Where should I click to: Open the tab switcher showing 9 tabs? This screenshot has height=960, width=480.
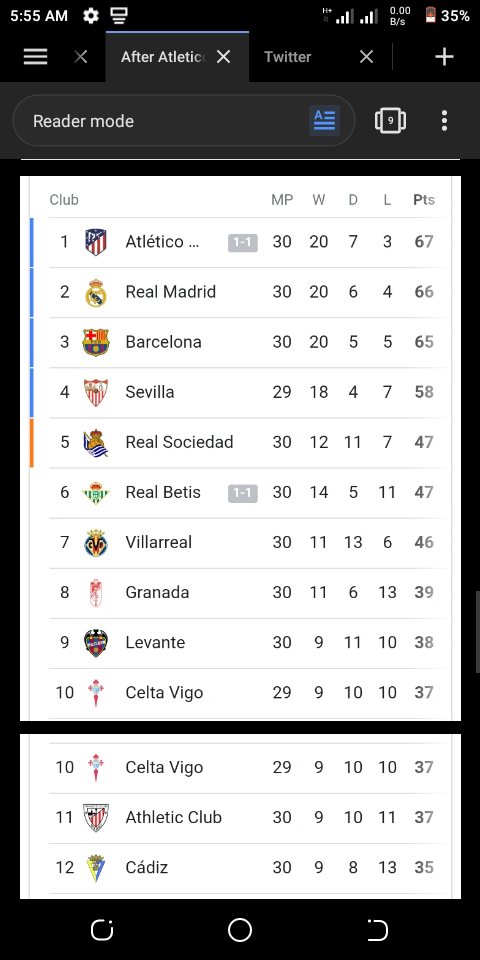(x=391, y=121)
